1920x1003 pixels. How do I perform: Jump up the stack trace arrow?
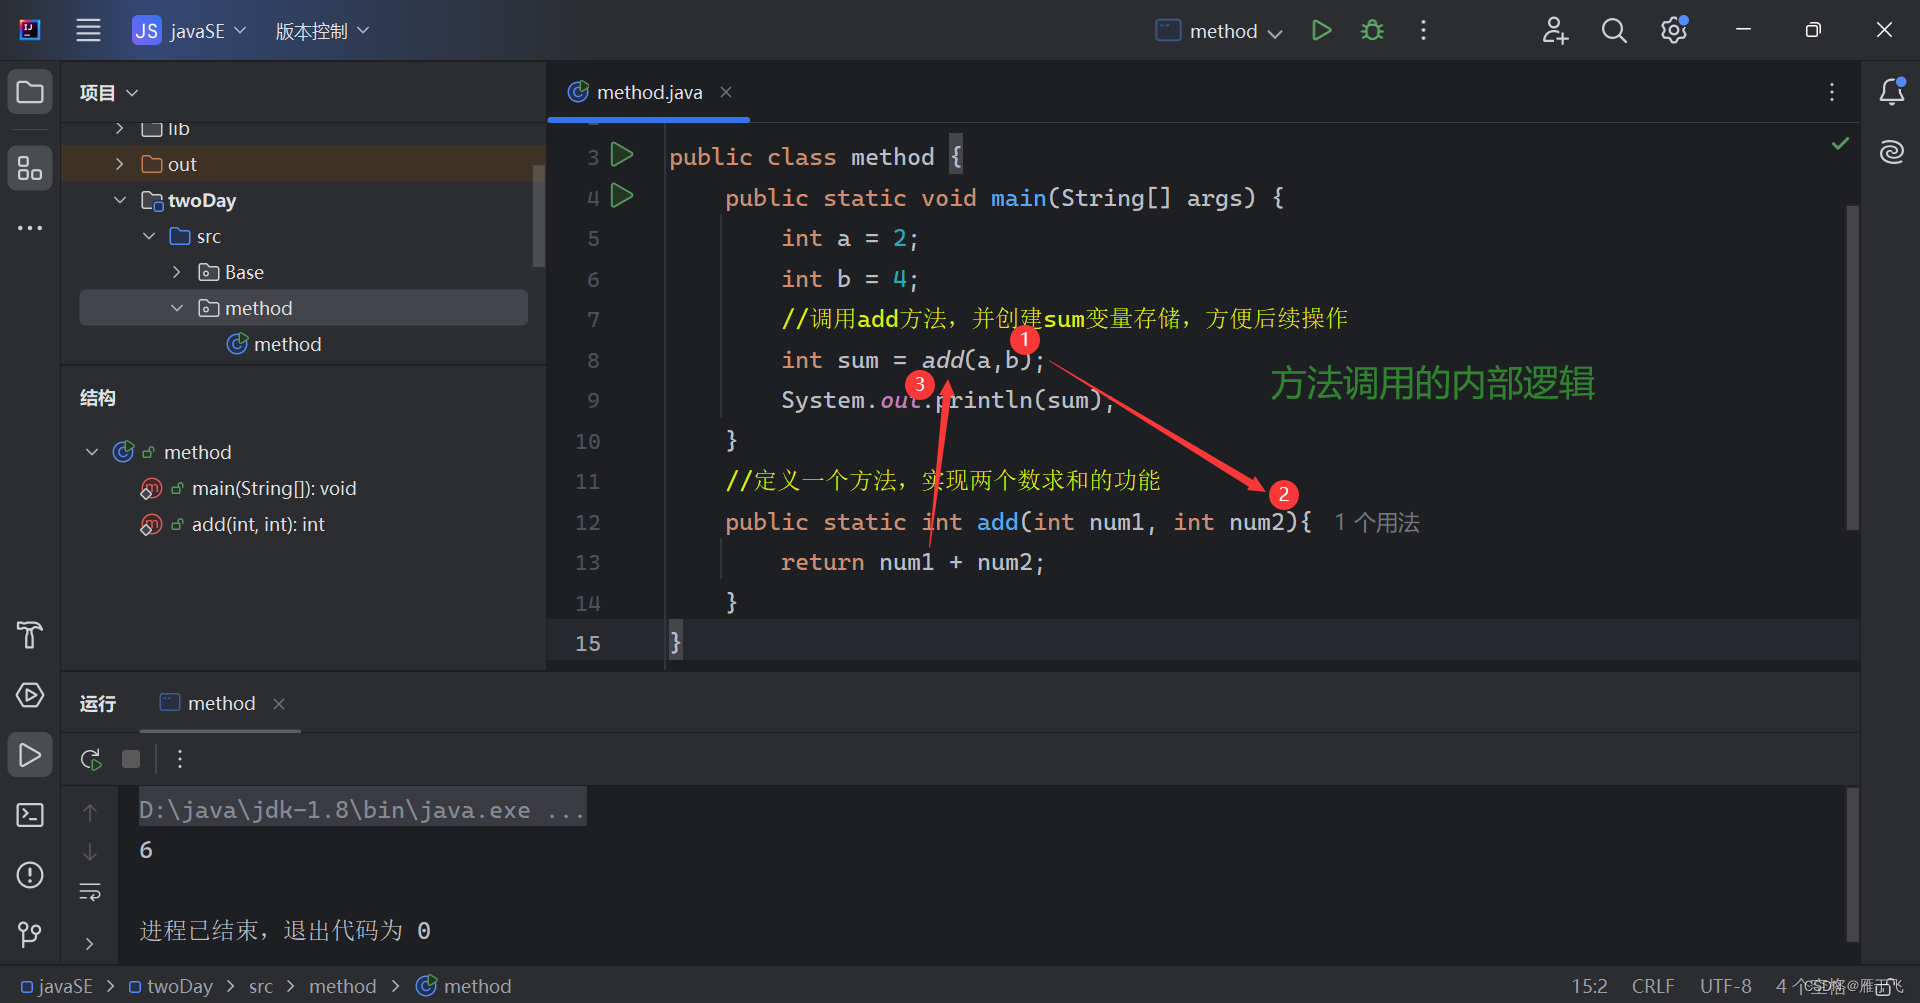[90, 813]
